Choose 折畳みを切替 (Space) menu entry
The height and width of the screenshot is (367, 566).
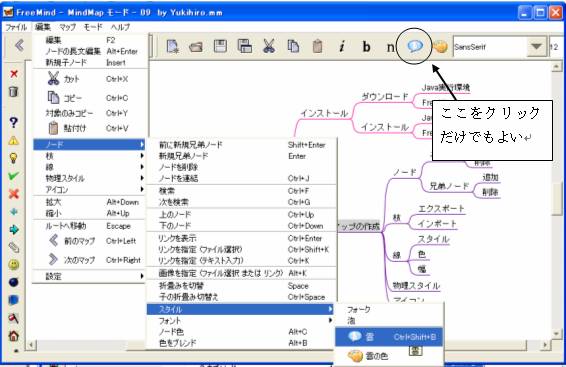[240, 285]
